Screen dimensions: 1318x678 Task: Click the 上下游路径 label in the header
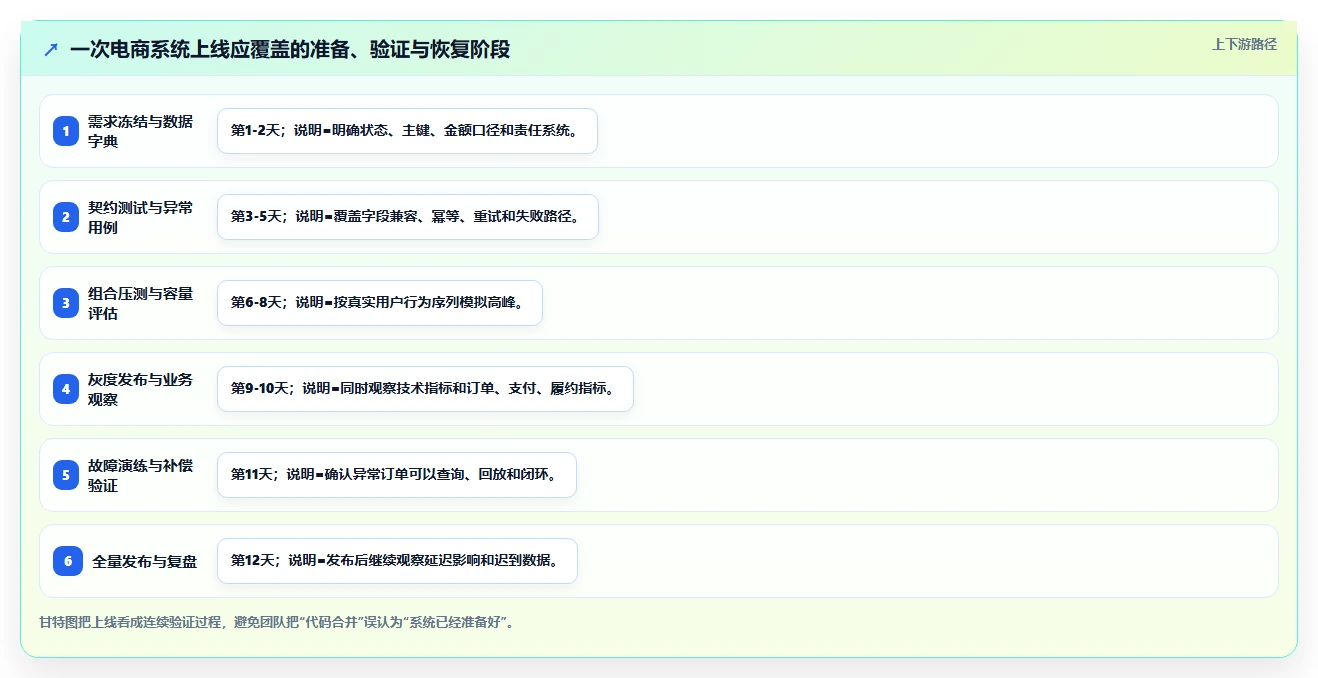1244,44
